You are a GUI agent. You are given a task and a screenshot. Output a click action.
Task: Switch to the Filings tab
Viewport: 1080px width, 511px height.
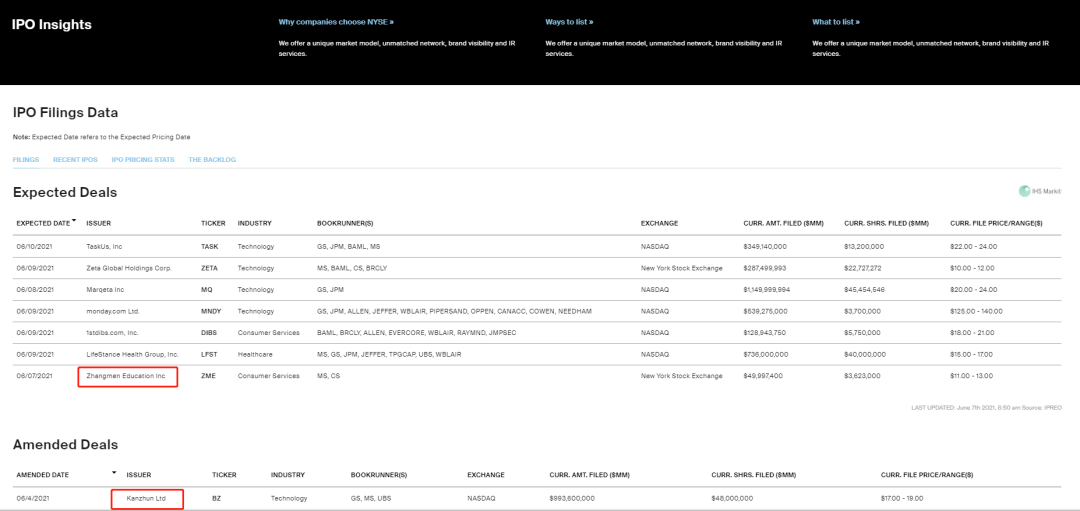tap(26, 160)
